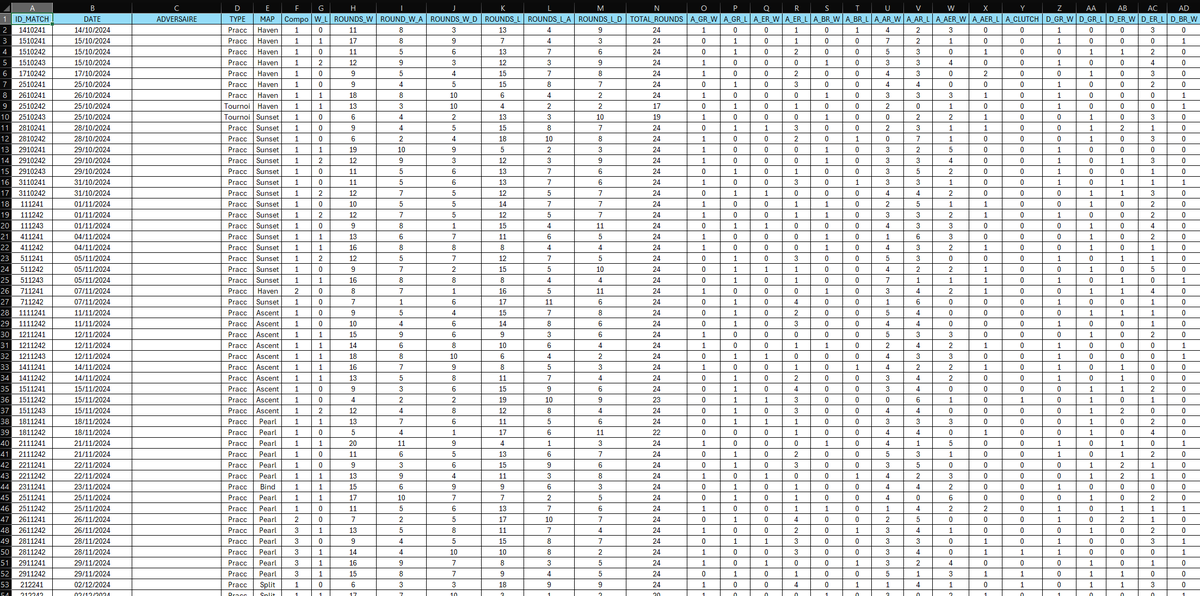Click match ID cell 212241
The height and width of the screenshot is (596, 1200).
click(34, 584)
